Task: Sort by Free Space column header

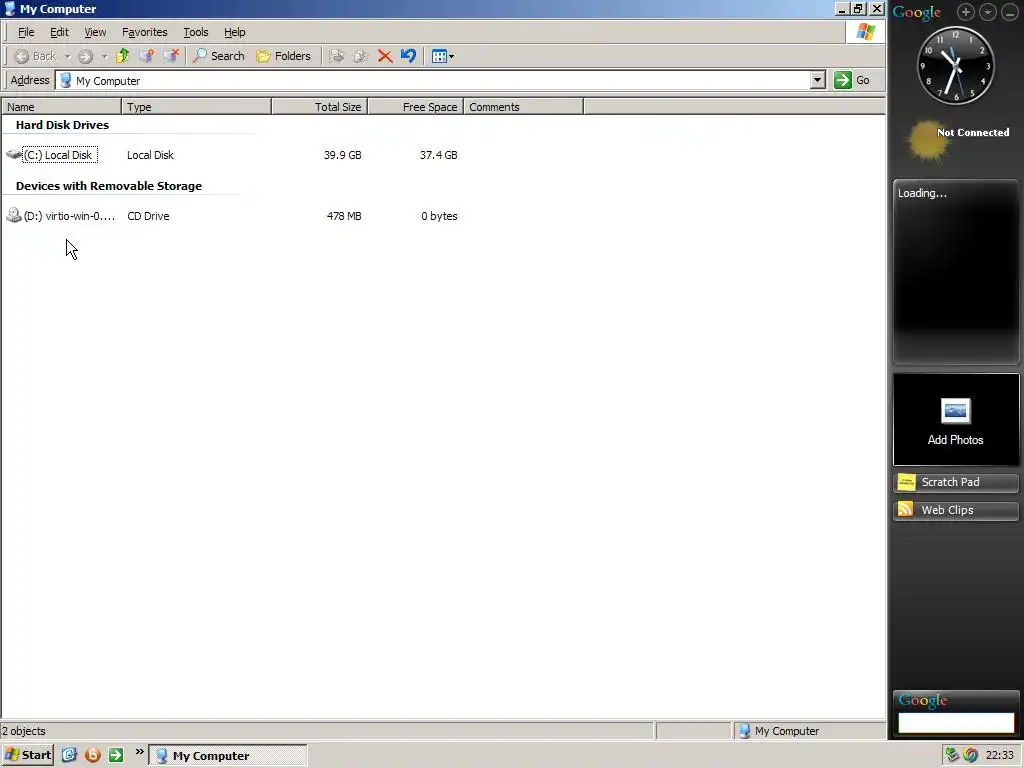Action: [415, 106]
